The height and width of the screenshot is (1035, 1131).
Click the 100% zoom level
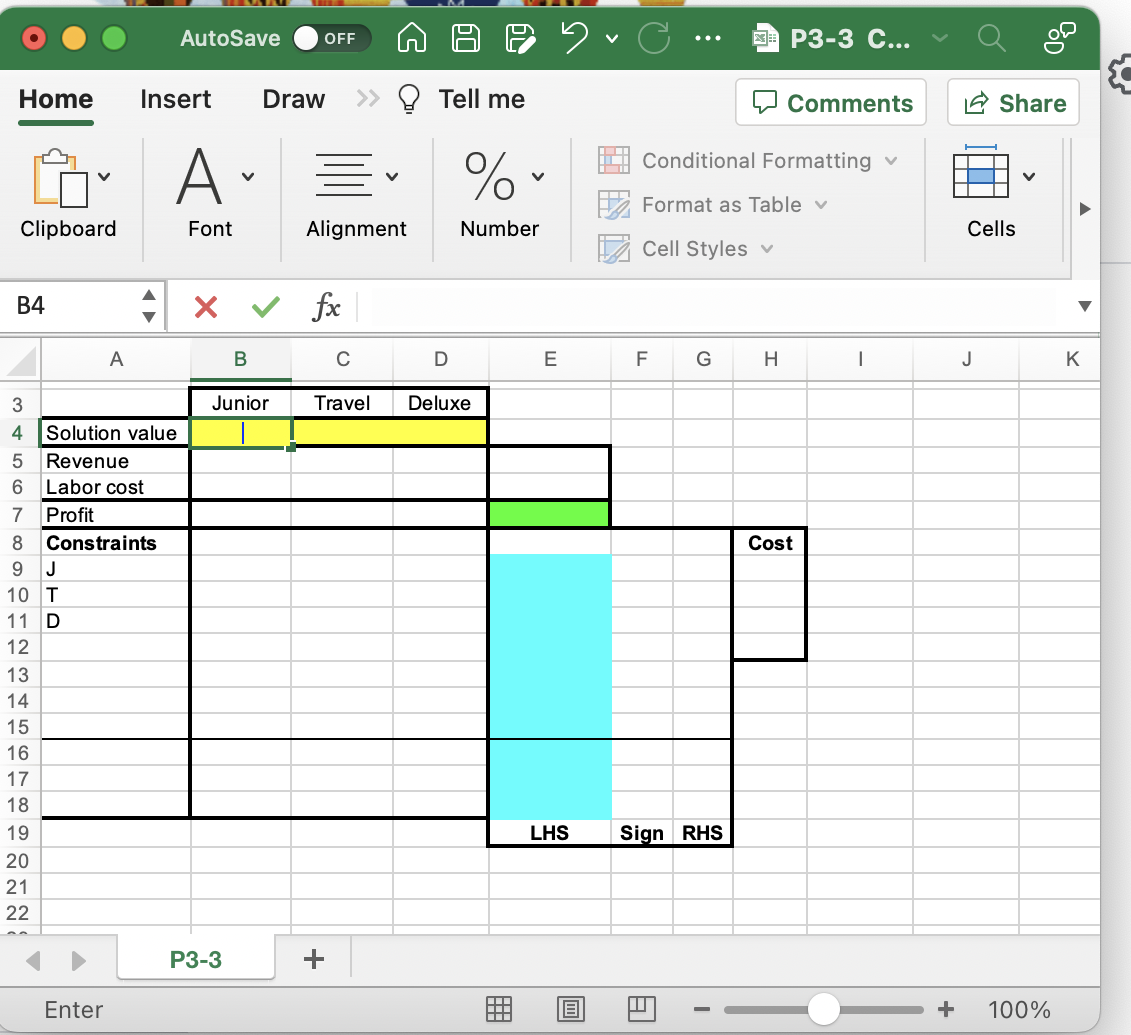click(x=1018, y=1009)
